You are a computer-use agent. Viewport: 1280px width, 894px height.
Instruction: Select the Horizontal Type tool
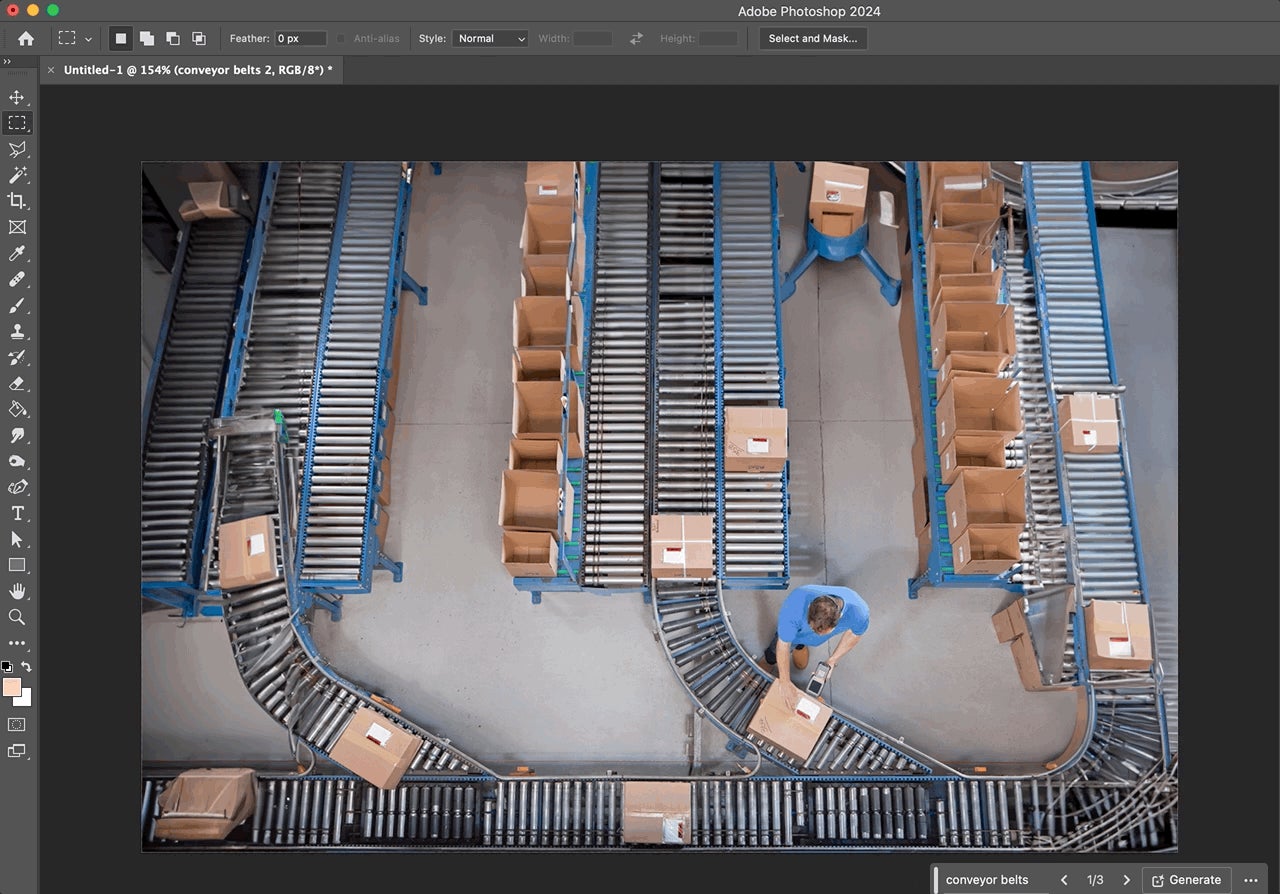(x=17, y=513)
